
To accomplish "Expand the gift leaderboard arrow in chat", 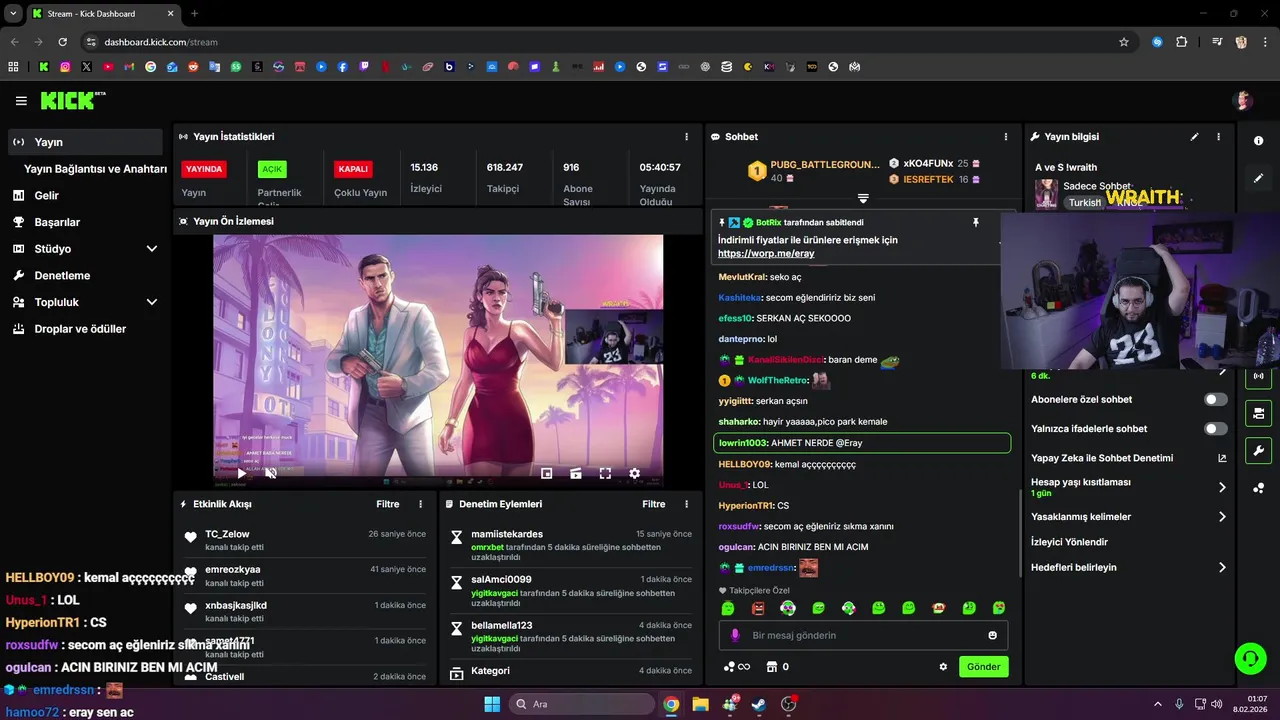I will coord(863,199).
